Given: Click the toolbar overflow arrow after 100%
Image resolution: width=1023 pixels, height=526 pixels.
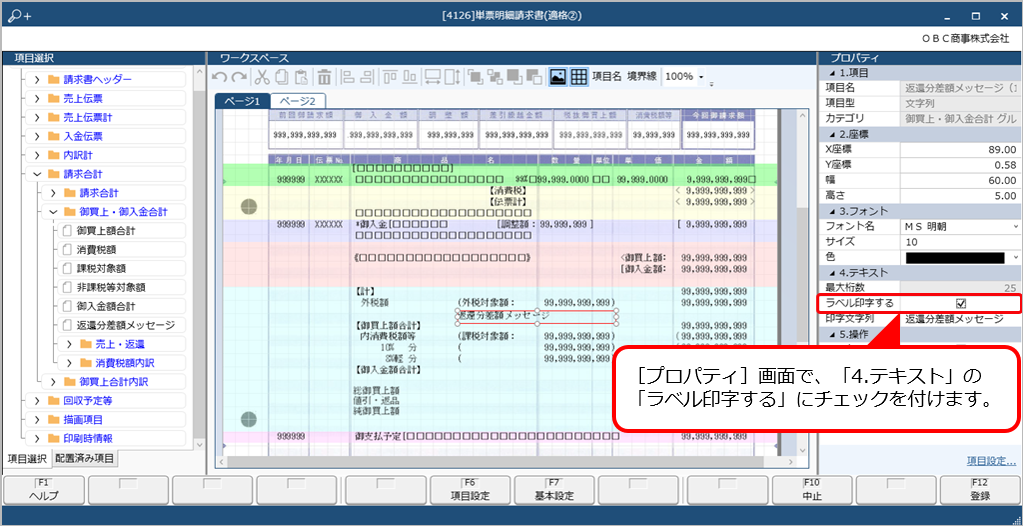Looking at the screenshot, I should [712, 84].
